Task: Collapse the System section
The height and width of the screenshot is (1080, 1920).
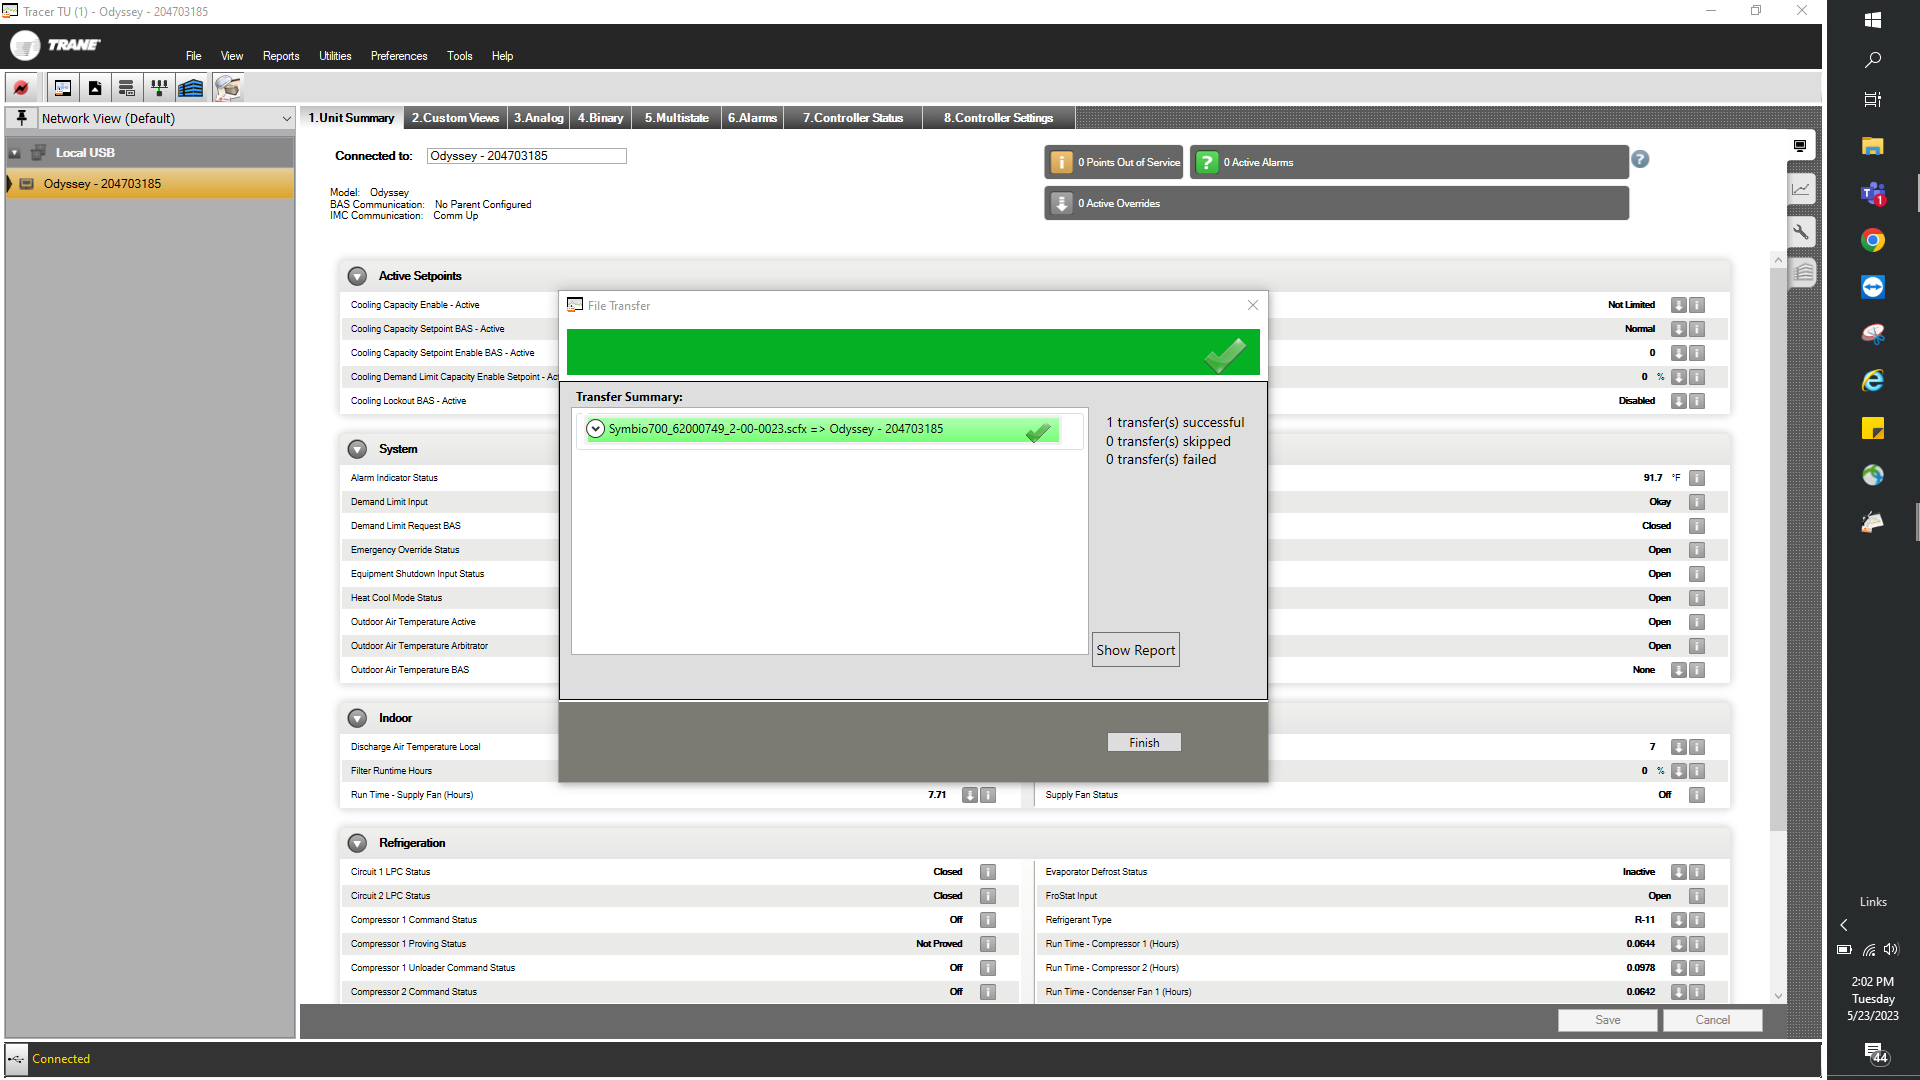Action: (357, 449)
